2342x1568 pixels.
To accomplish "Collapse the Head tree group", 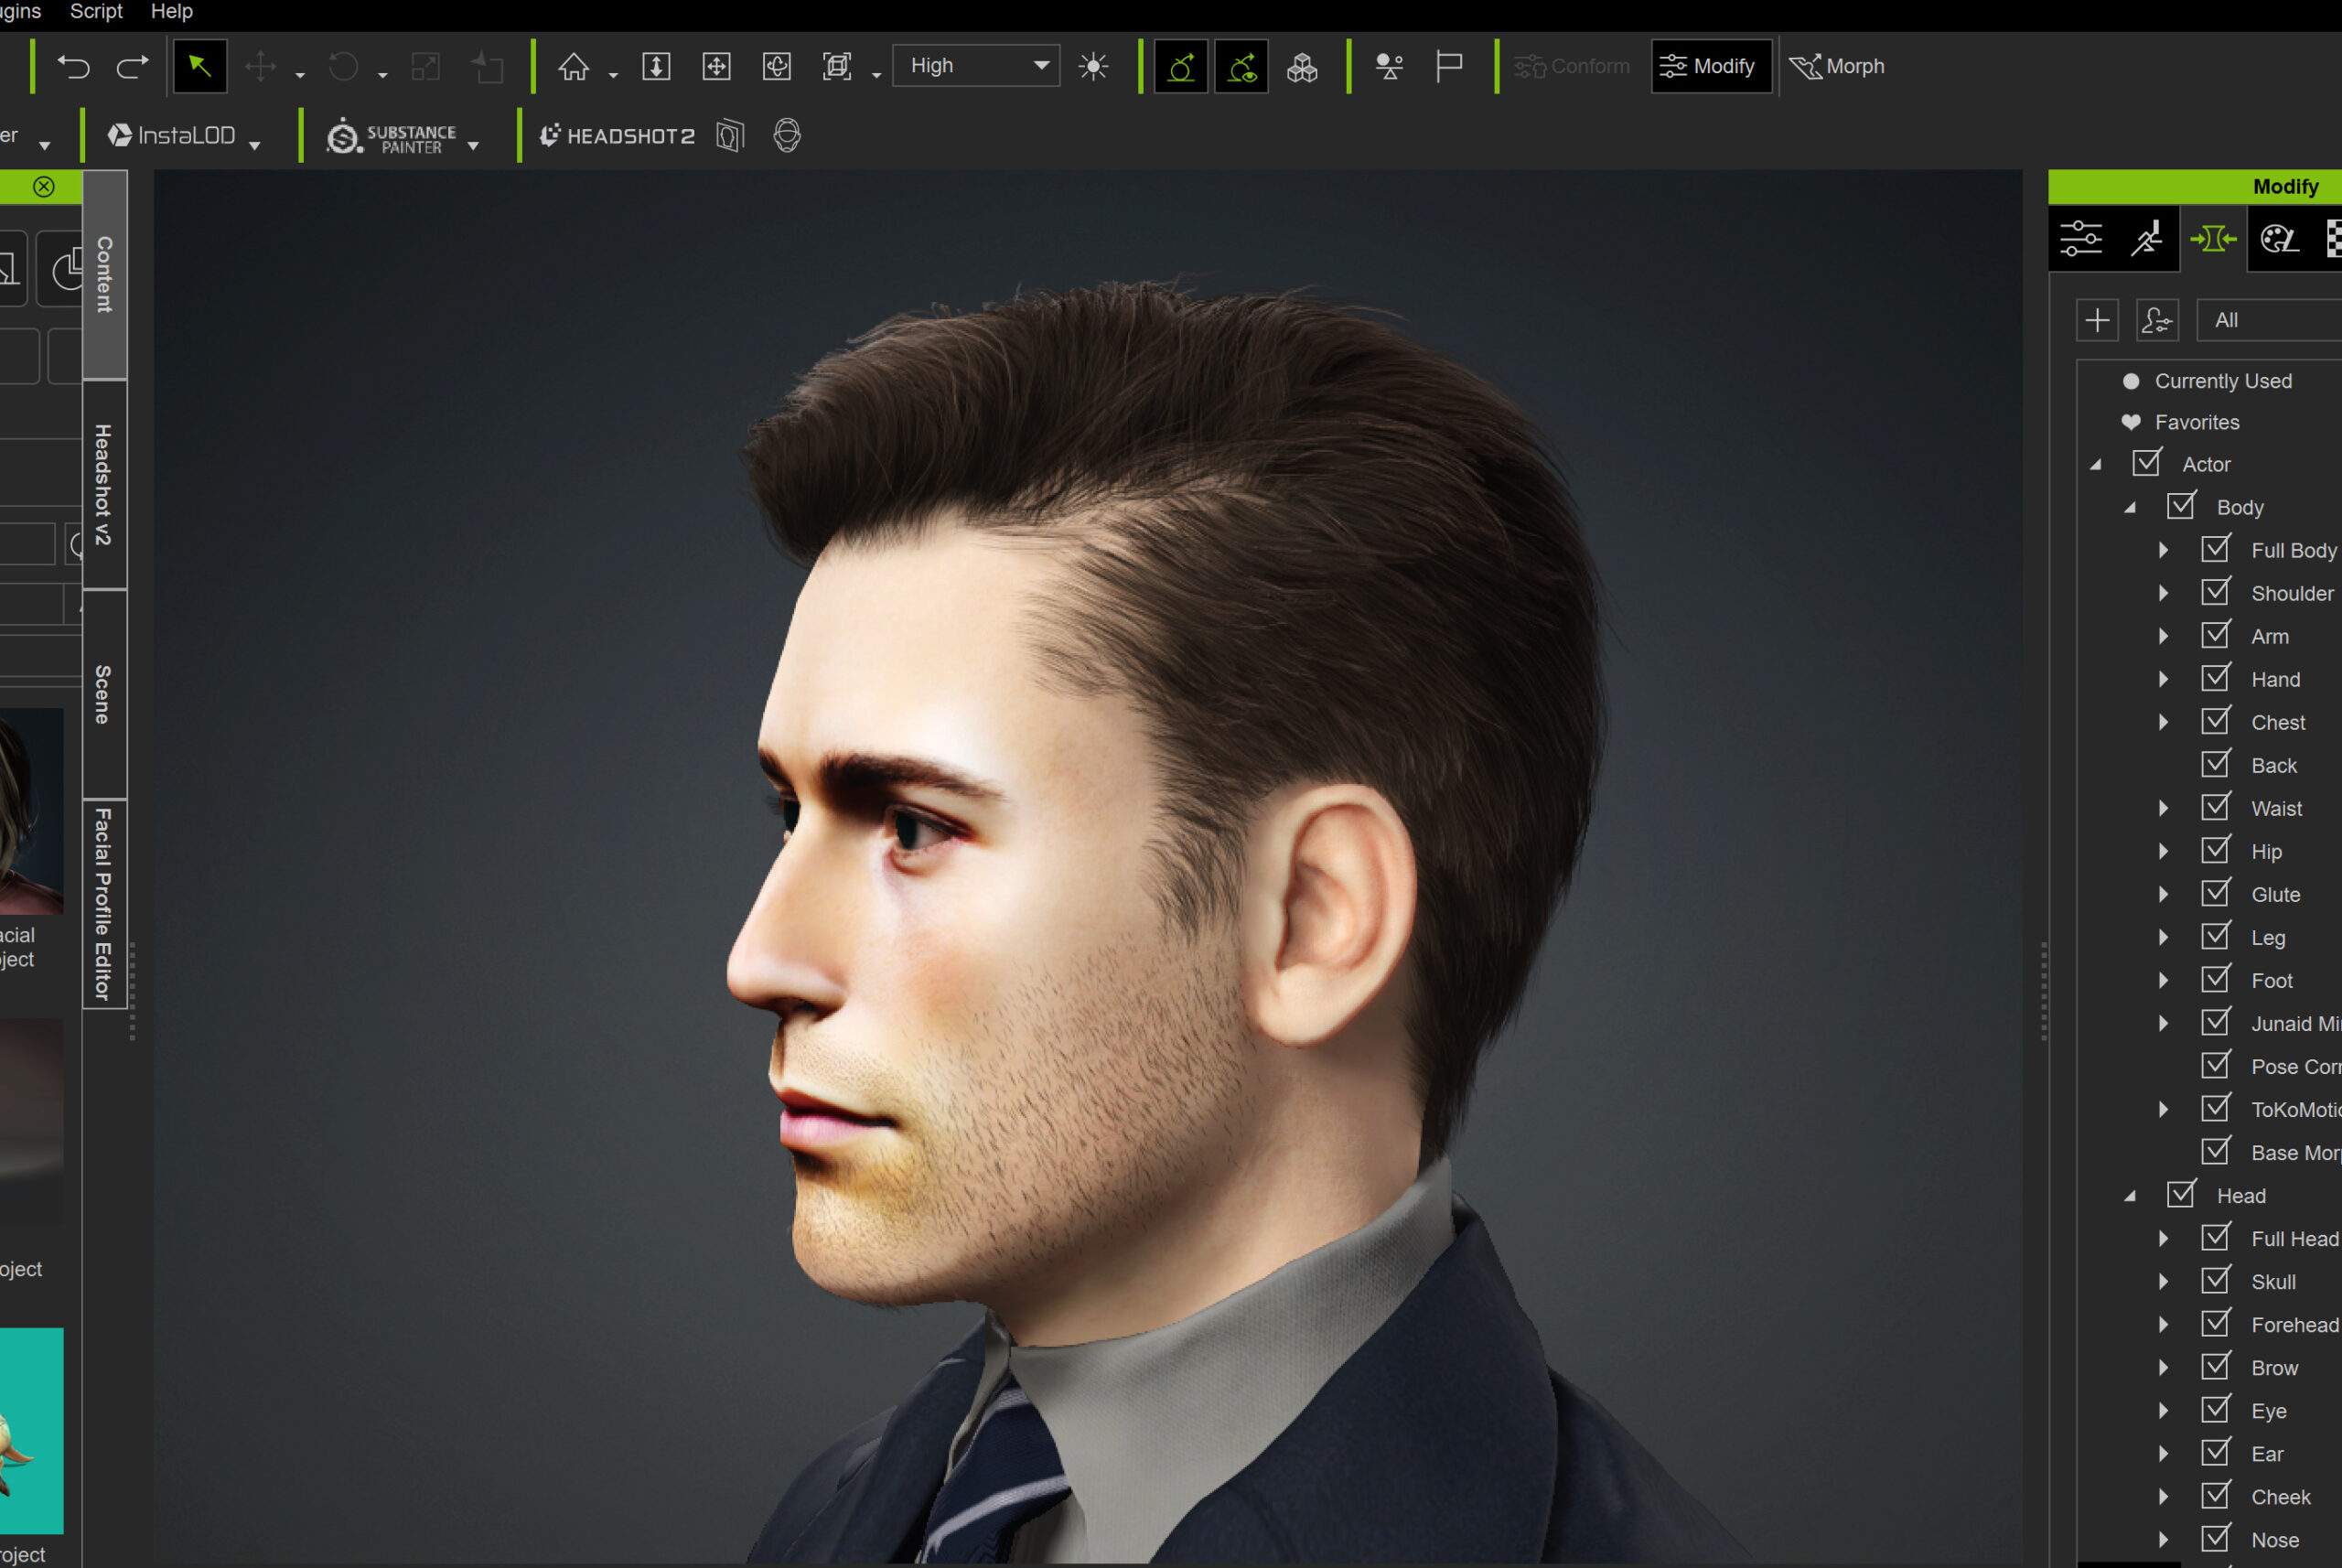I will pyautogui.click(x=2129, y=1196).
